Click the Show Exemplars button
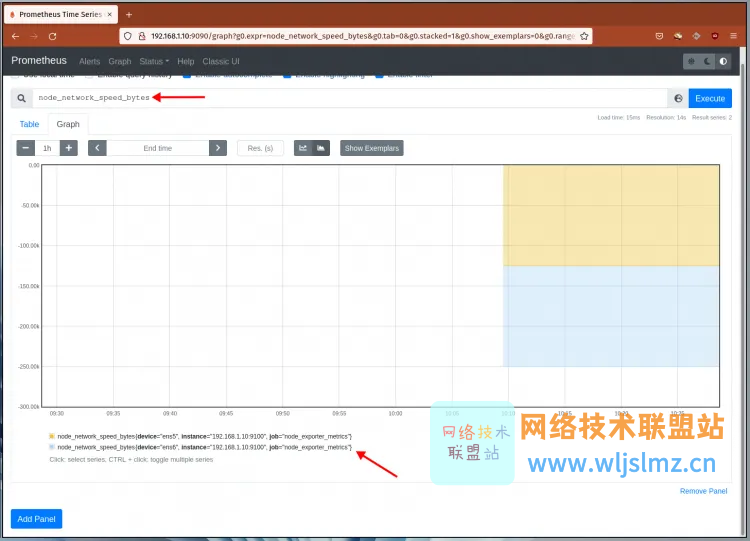Image resolution: width=750 pixels, height=541 pixels. [x=372, y=148]
